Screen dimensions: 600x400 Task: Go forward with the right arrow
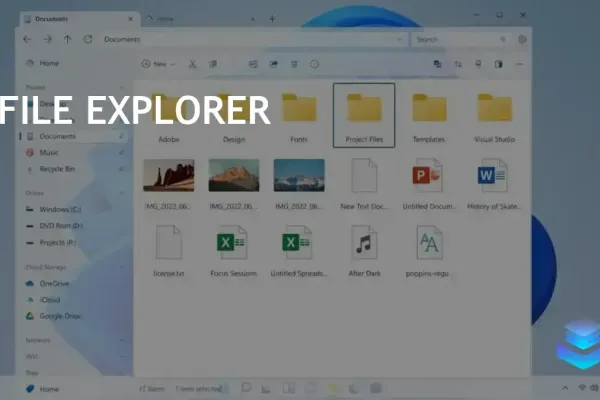tap(47, 39)
